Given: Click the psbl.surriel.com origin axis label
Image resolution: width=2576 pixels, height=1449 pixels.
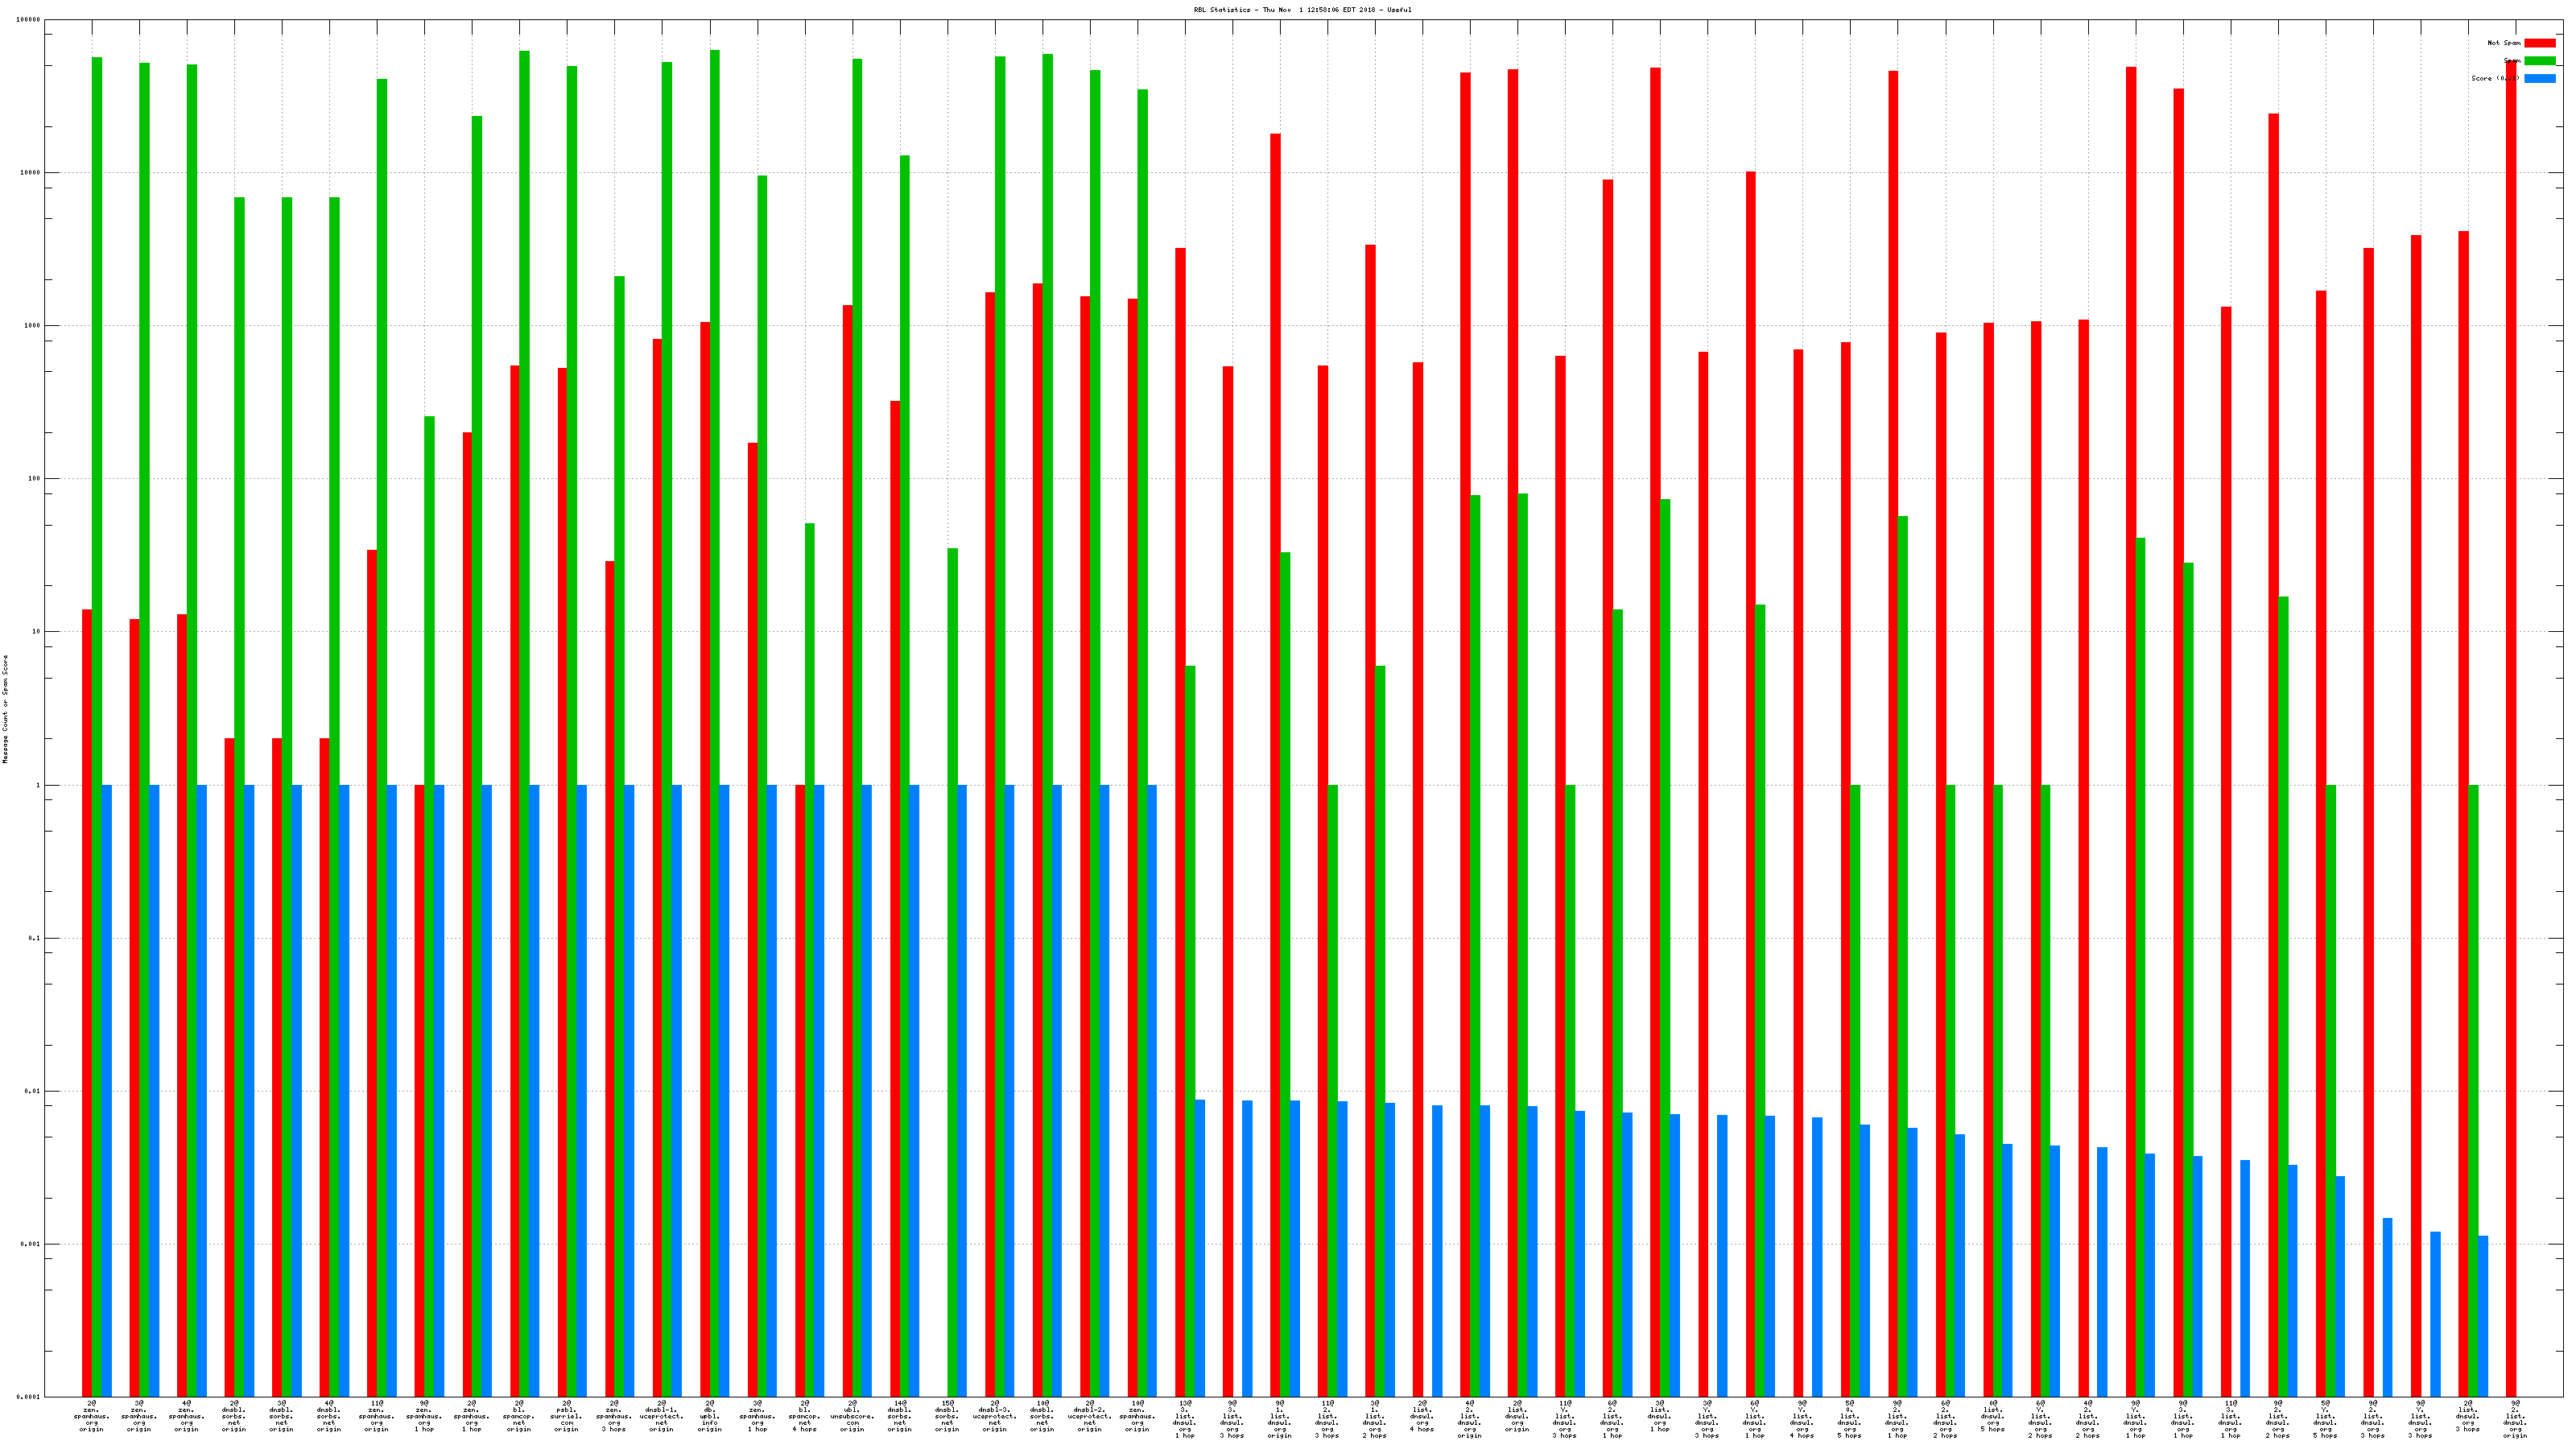Looking at the screenshot, I should 566,1416.
